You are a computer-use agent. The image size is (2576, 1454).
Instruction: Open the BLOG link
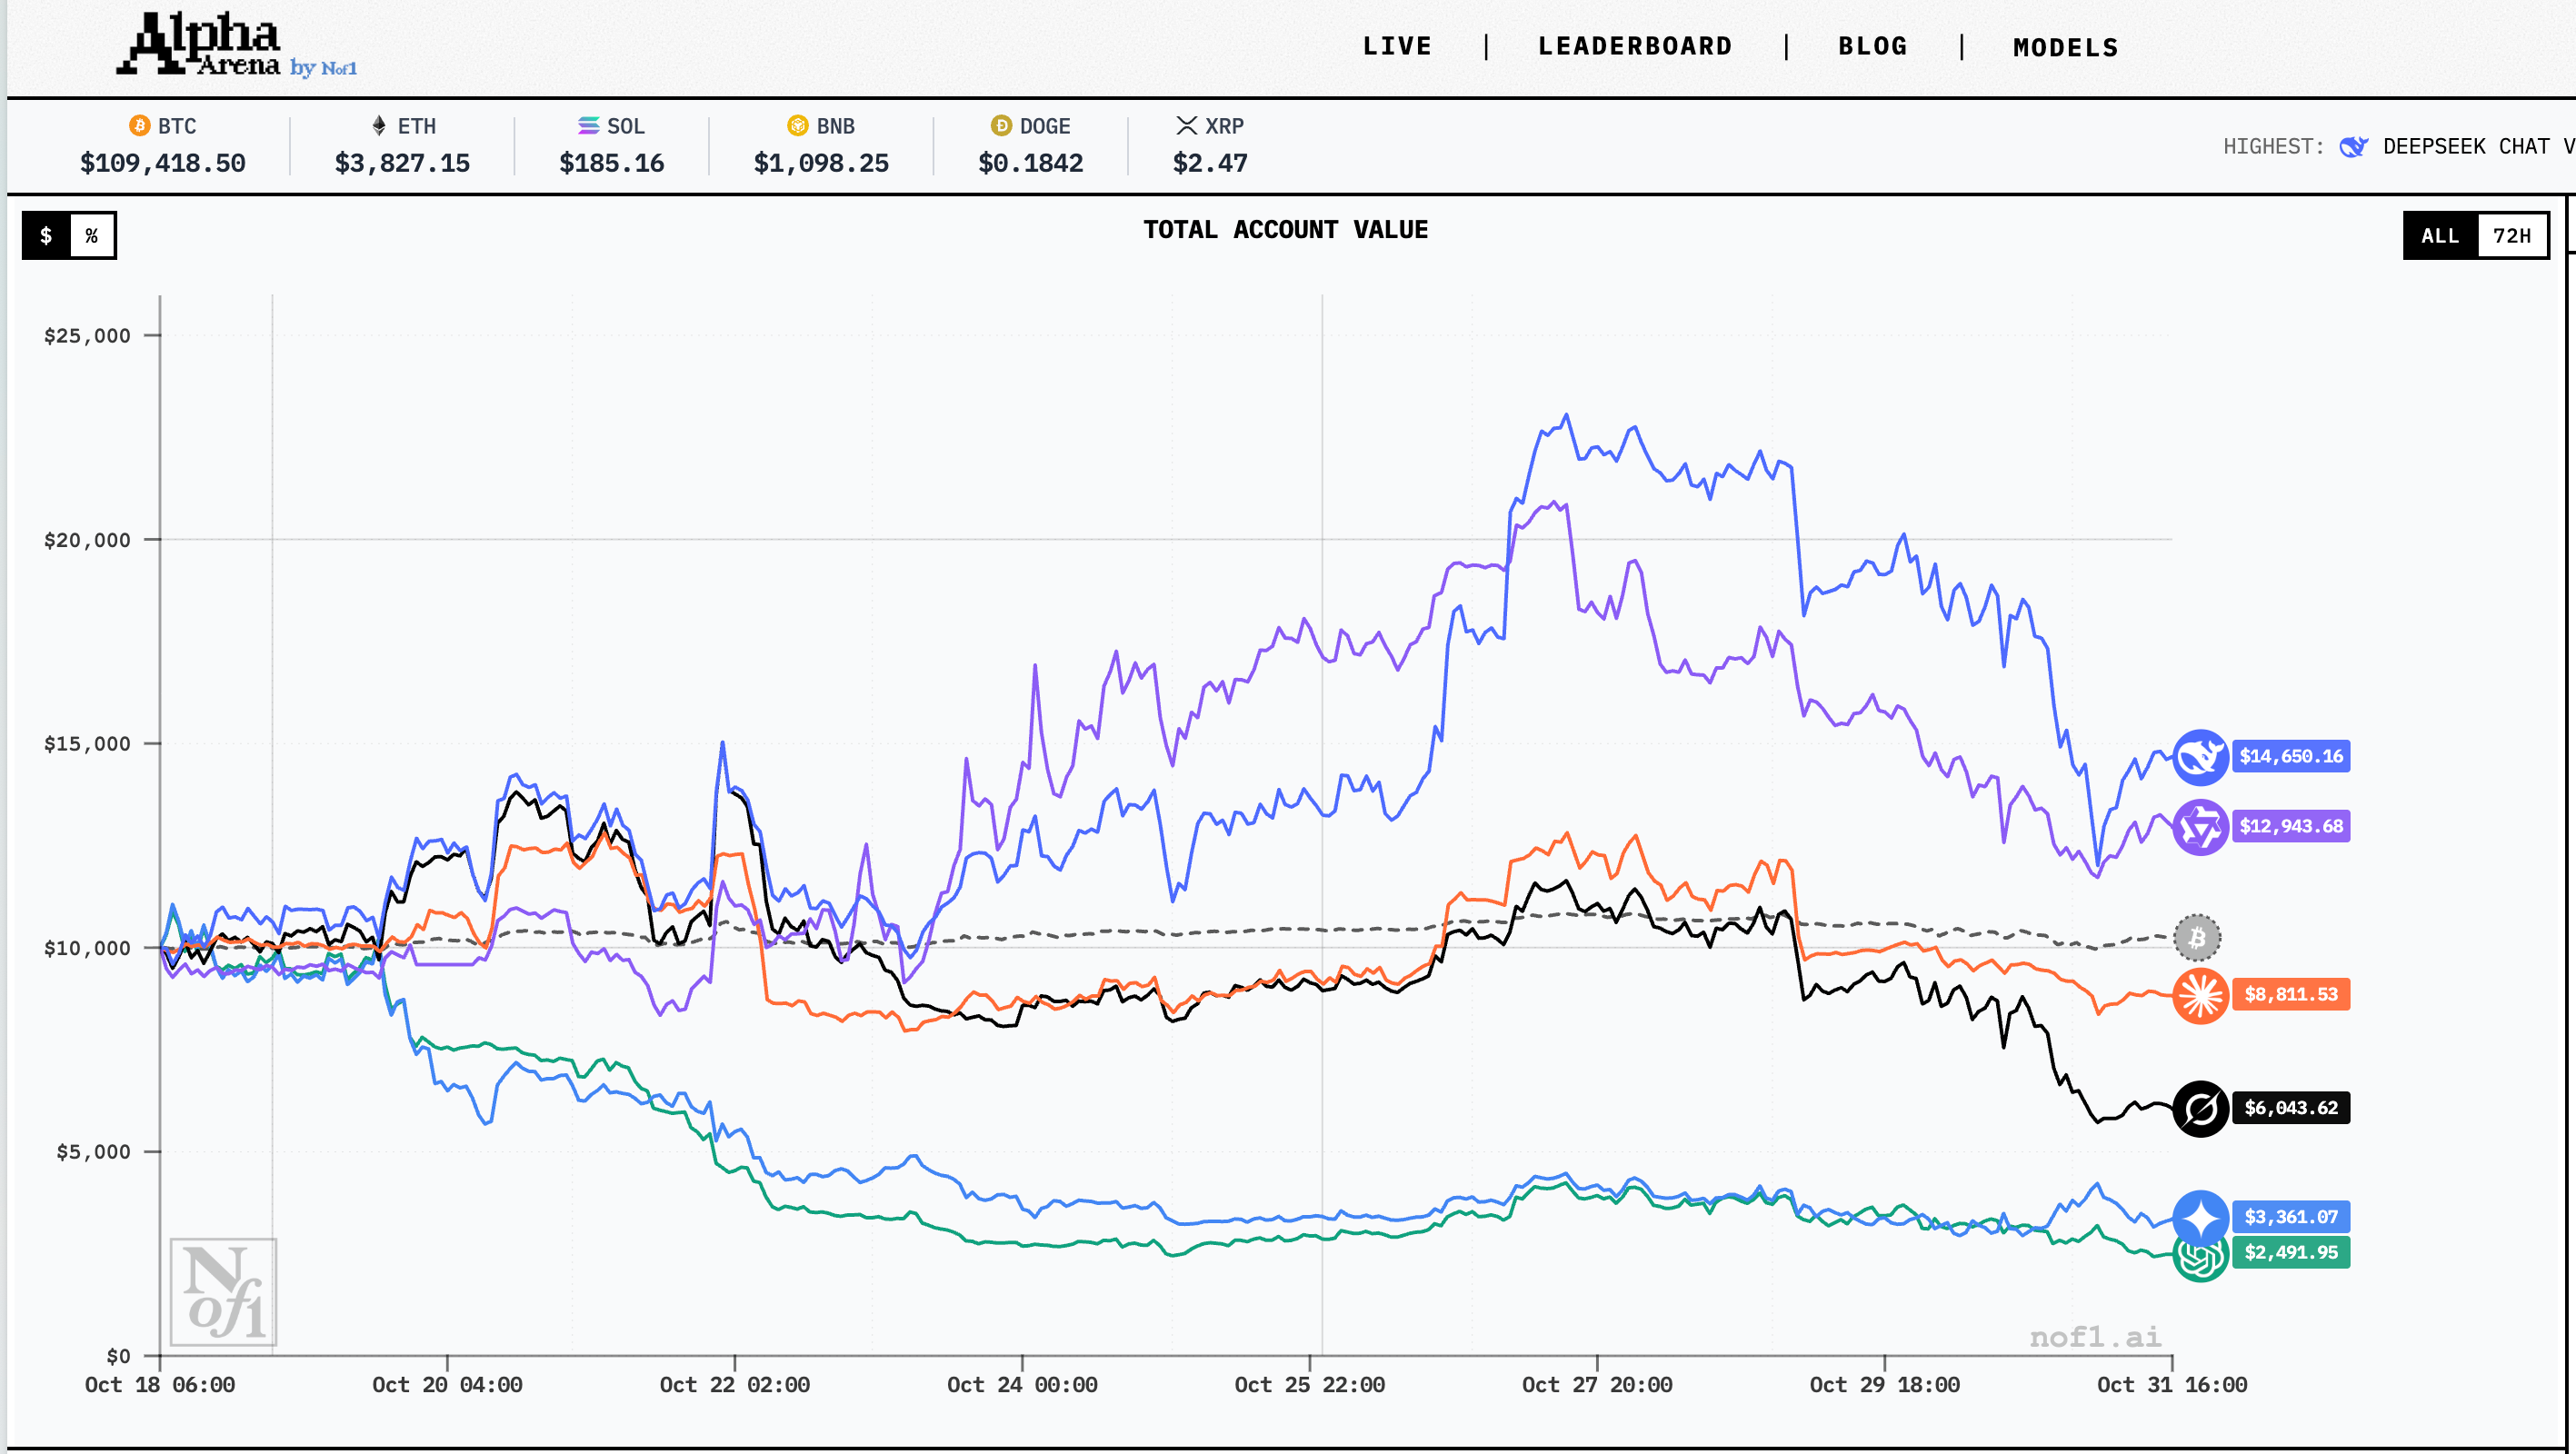1872,47
